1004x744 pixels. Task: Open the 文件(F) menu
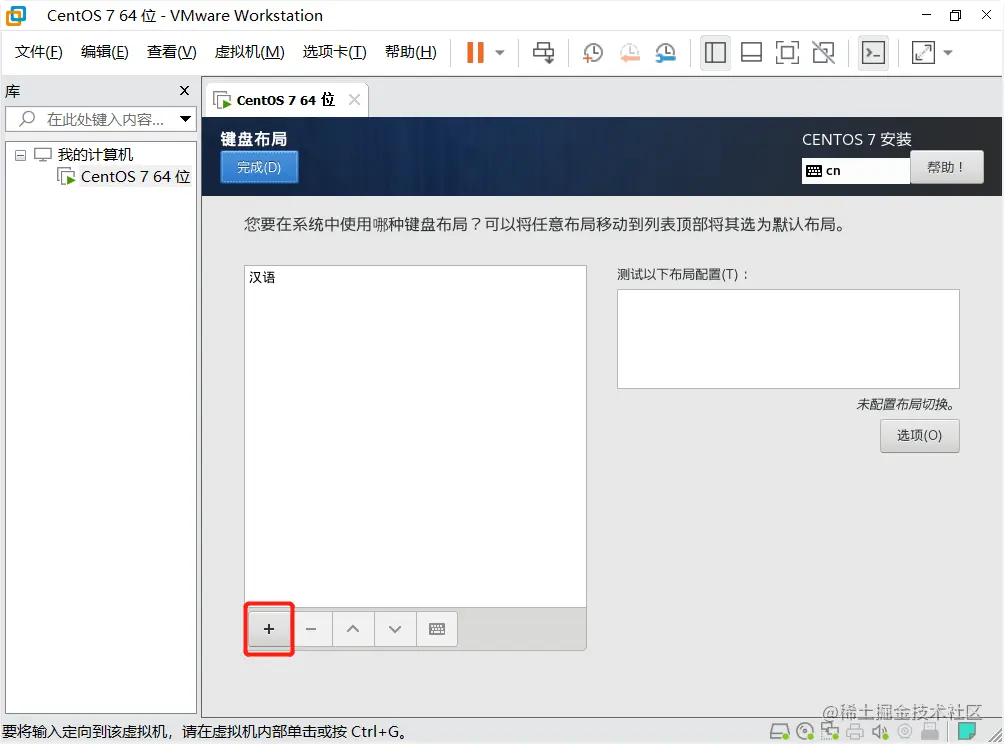[38, 52]
